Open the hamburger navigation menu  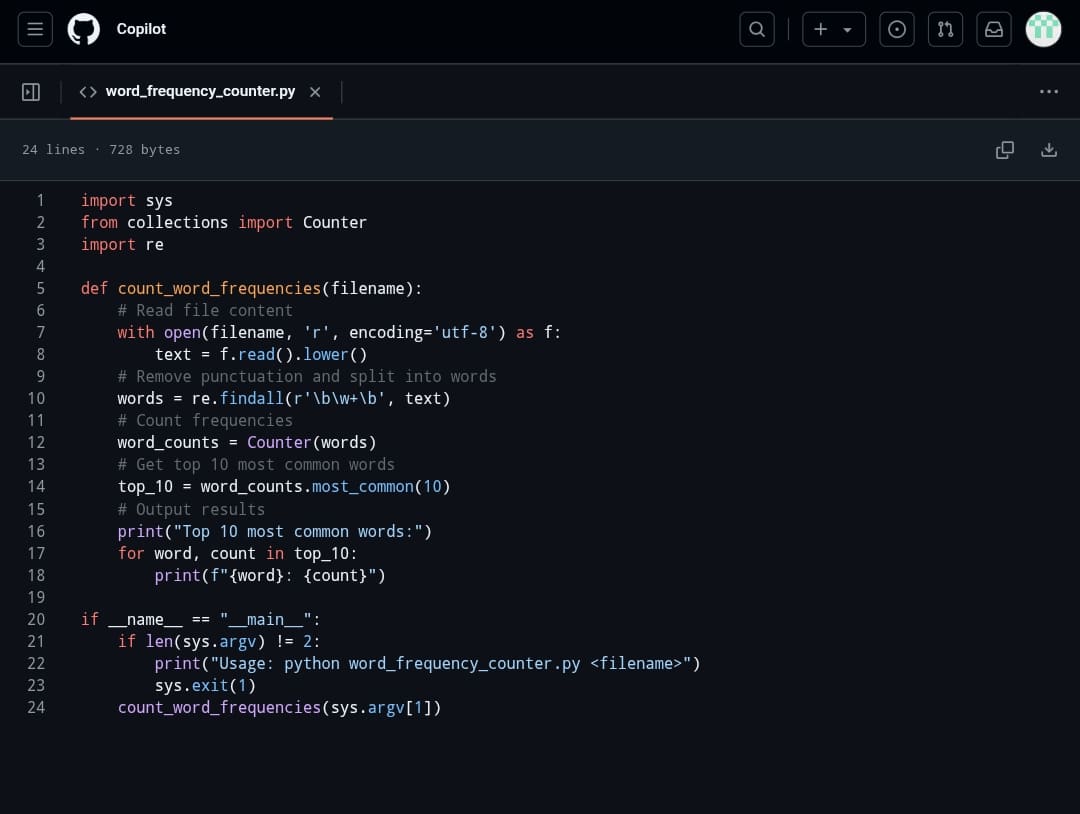click(35, 29)
